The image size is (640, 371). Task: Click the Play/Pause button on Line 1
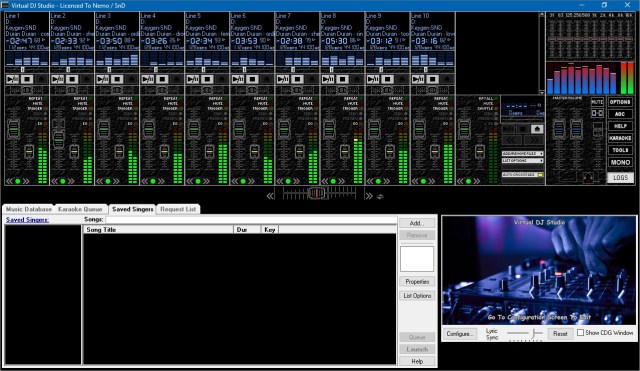tap(13, 79)
